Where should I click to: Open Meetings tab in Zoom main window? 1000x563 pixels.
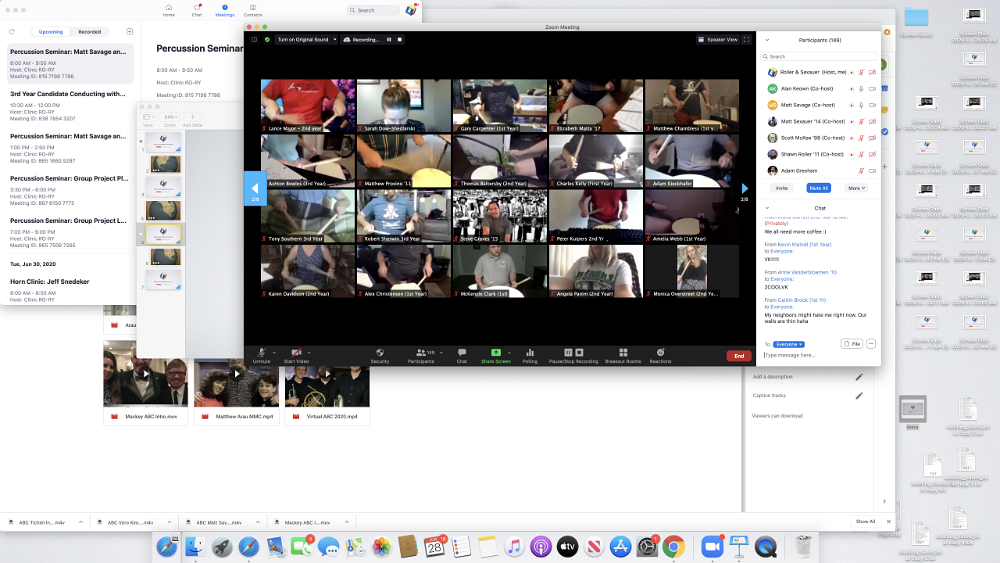coord(224,10)
